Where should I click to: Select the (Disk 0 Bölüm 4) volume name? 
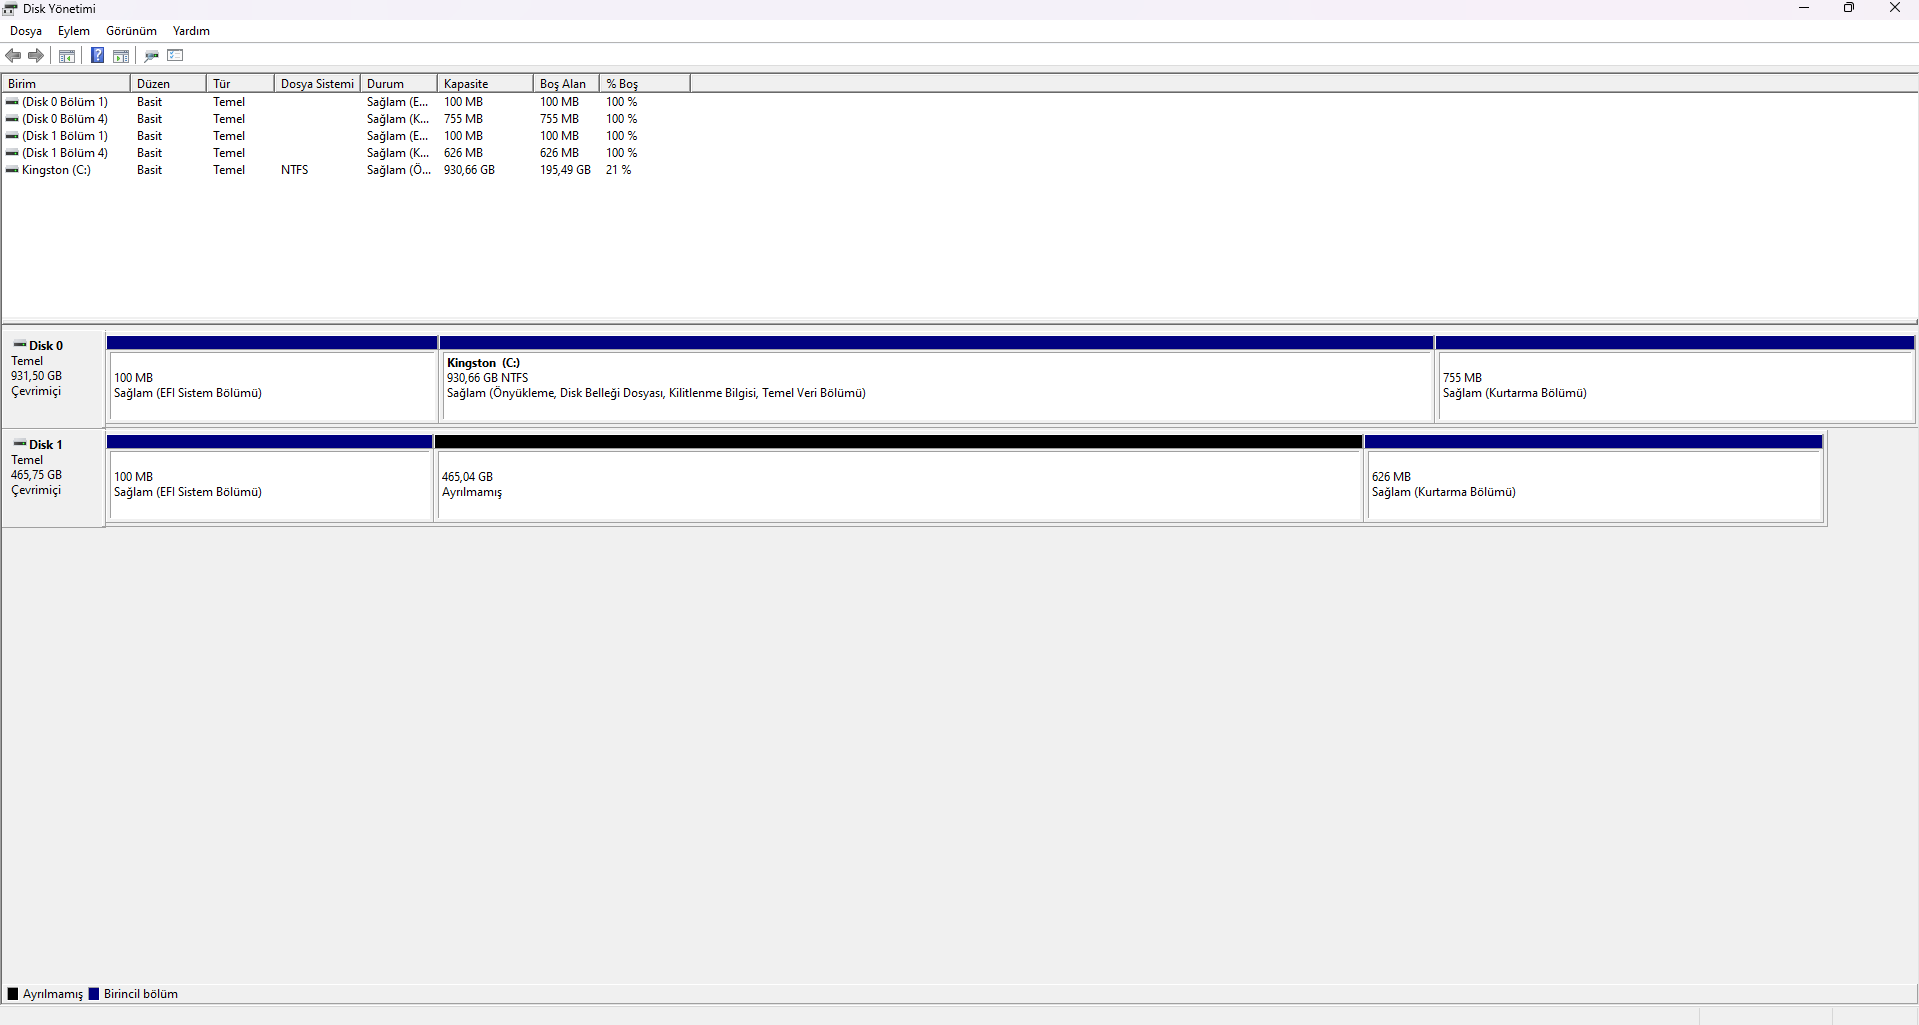(65, 119)
